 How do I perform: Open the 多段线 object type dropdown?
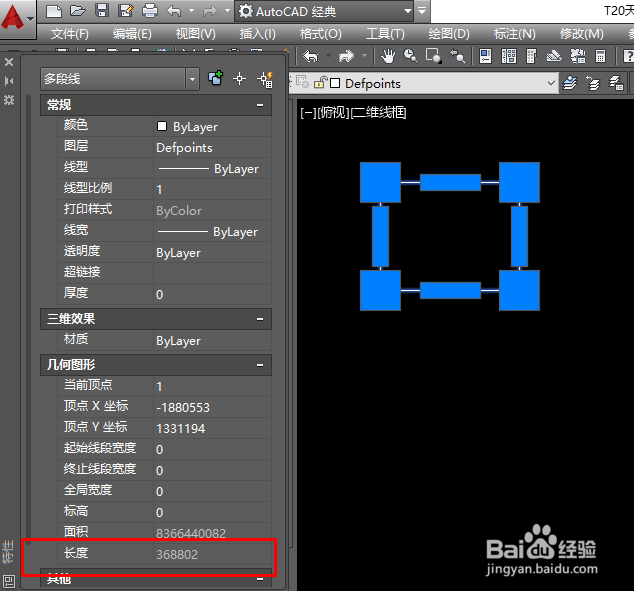click(192, 79)
